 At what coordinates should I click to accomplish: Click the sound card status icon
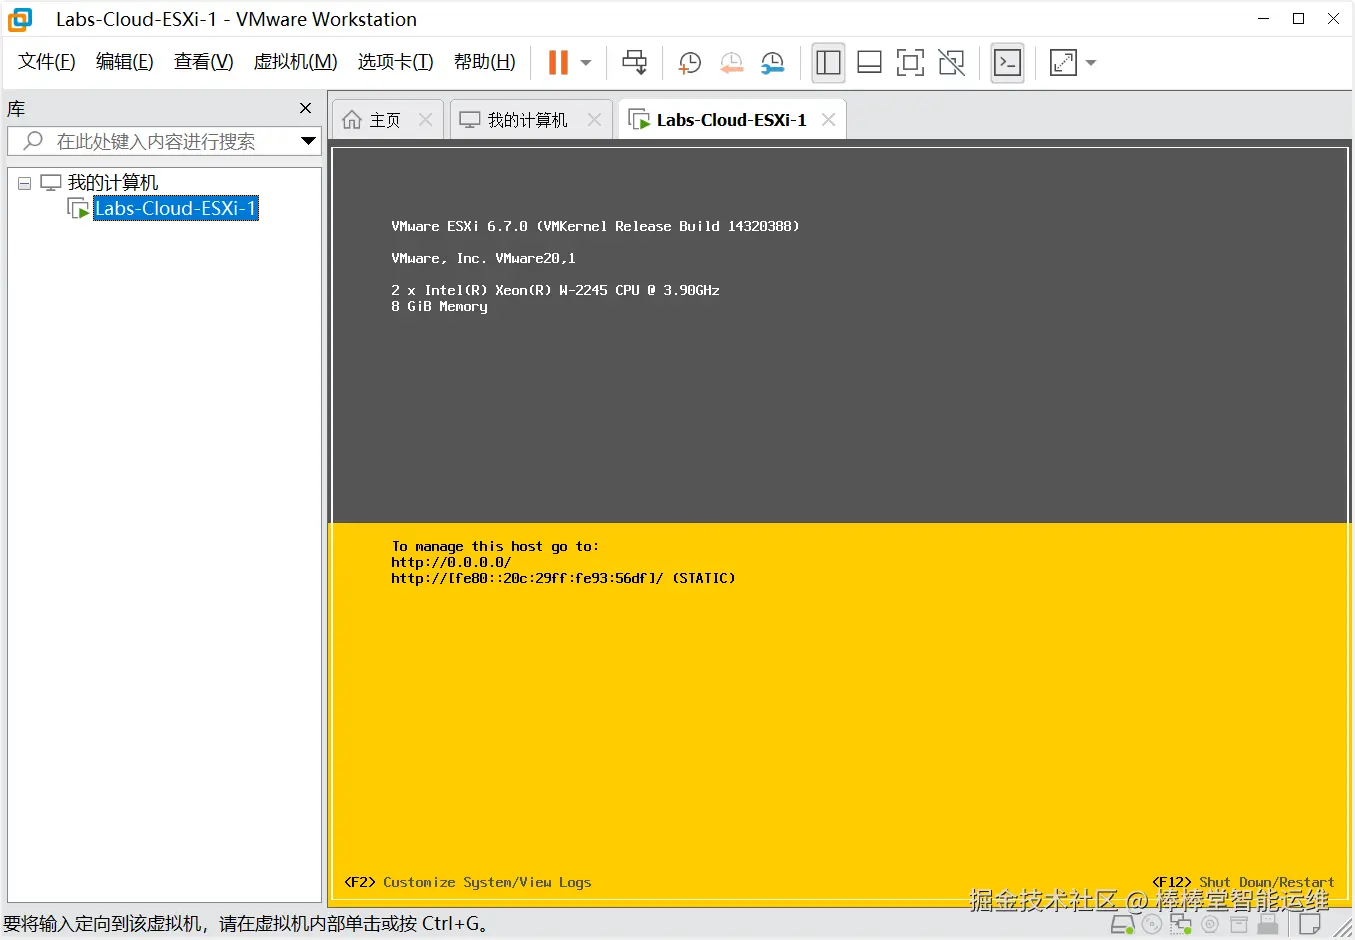coord(1210,925)
